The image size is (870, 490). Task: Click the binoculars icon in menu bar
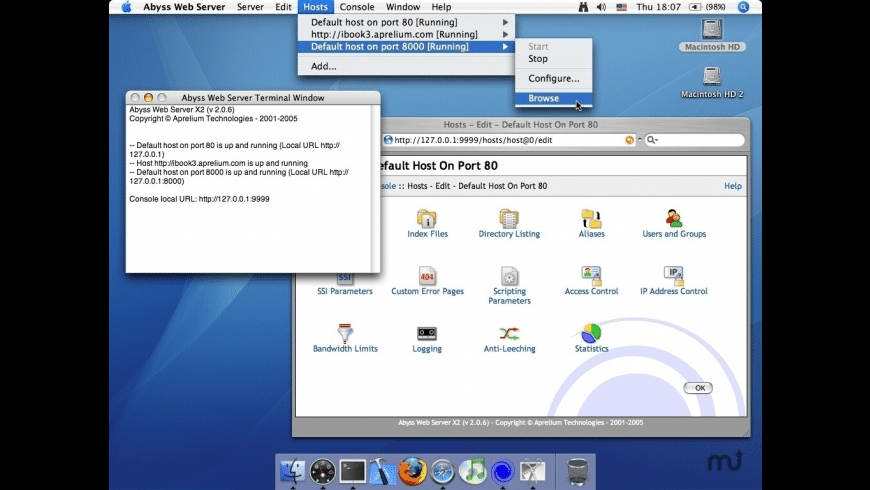[x=583, y=7]
